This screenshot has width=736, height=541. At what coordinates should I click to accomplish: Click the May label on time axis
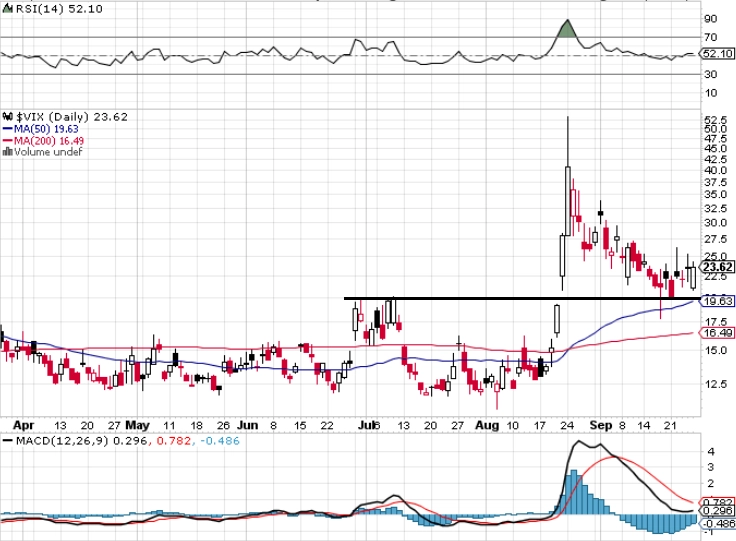pyautogui.click(x=138, y=425)
